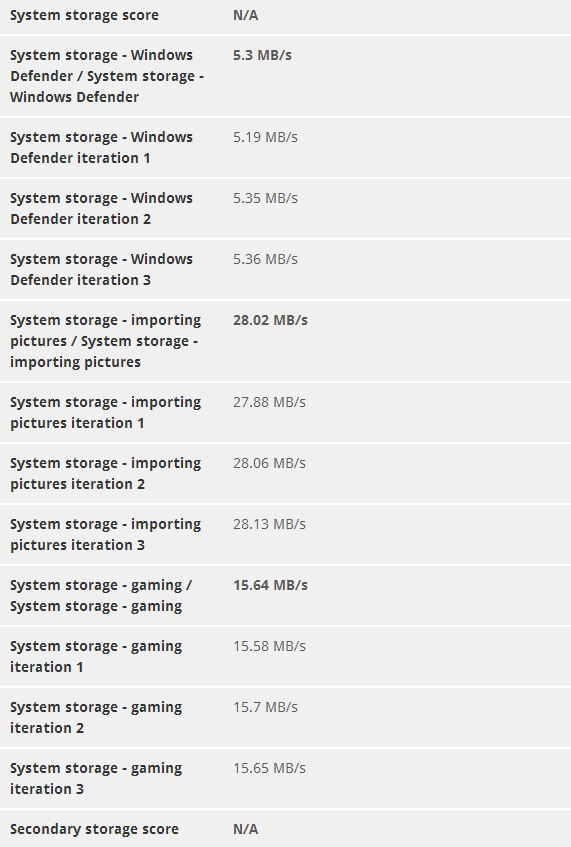571x847 pixels.
Task: Click the 5.36 MB/s value
Action: pos(265,259)
